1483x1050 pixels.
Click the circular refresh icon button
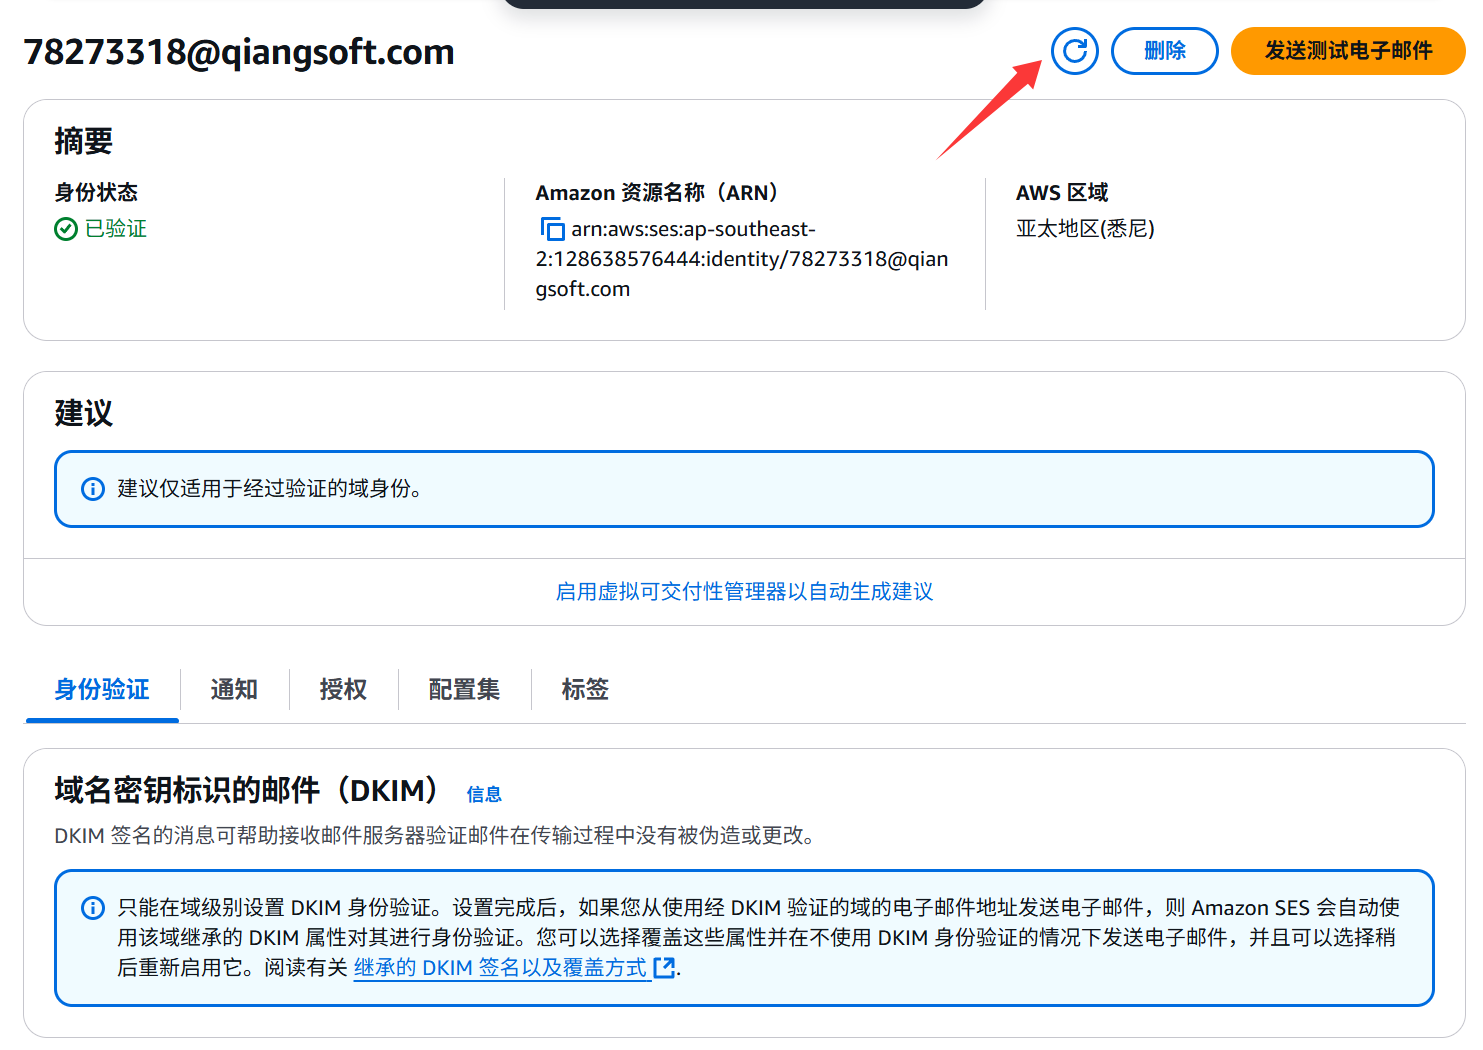[1075, 51]
